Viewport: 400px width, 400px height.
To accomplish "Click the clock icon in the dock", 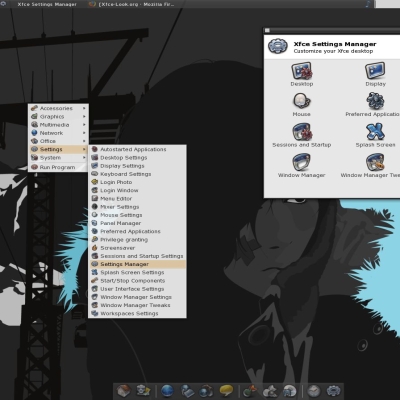I will pyautogui.click(x=314, y=391).
